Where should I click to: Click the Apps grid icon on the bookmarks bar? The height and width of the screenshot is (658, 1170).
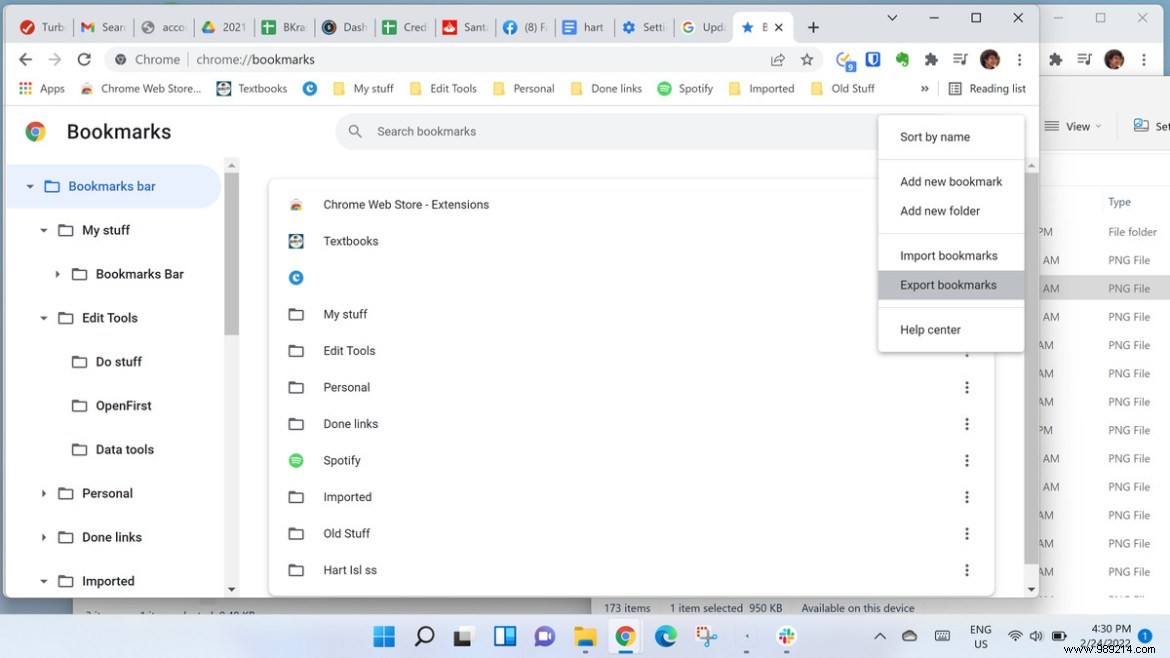[x=24, y=89]
